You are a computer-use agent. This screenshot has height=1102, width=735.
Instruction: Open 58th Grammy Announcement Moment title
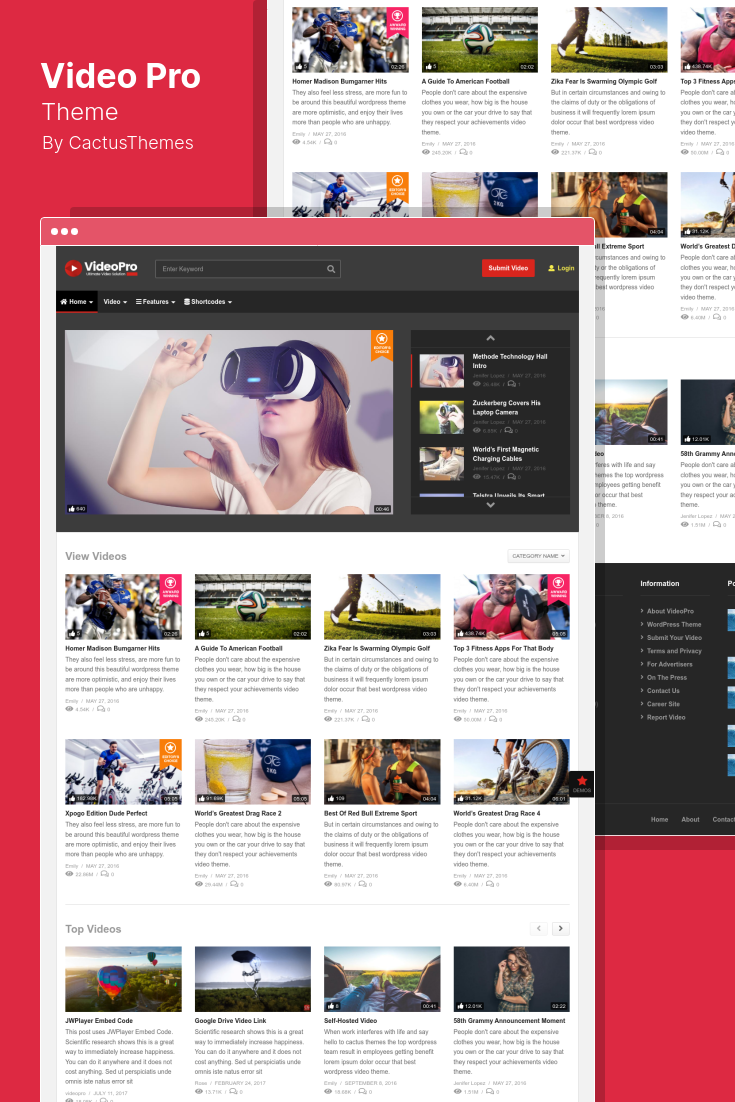click(x=509, y=1020)
